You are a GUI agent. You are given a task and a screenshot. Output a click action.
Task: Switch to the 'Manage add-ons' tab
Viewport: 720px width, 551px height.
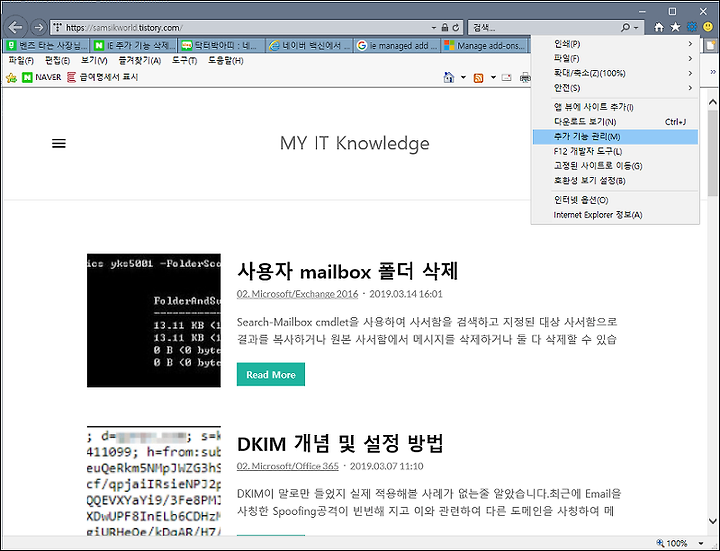pyautogui.click(x=484, y=46)
